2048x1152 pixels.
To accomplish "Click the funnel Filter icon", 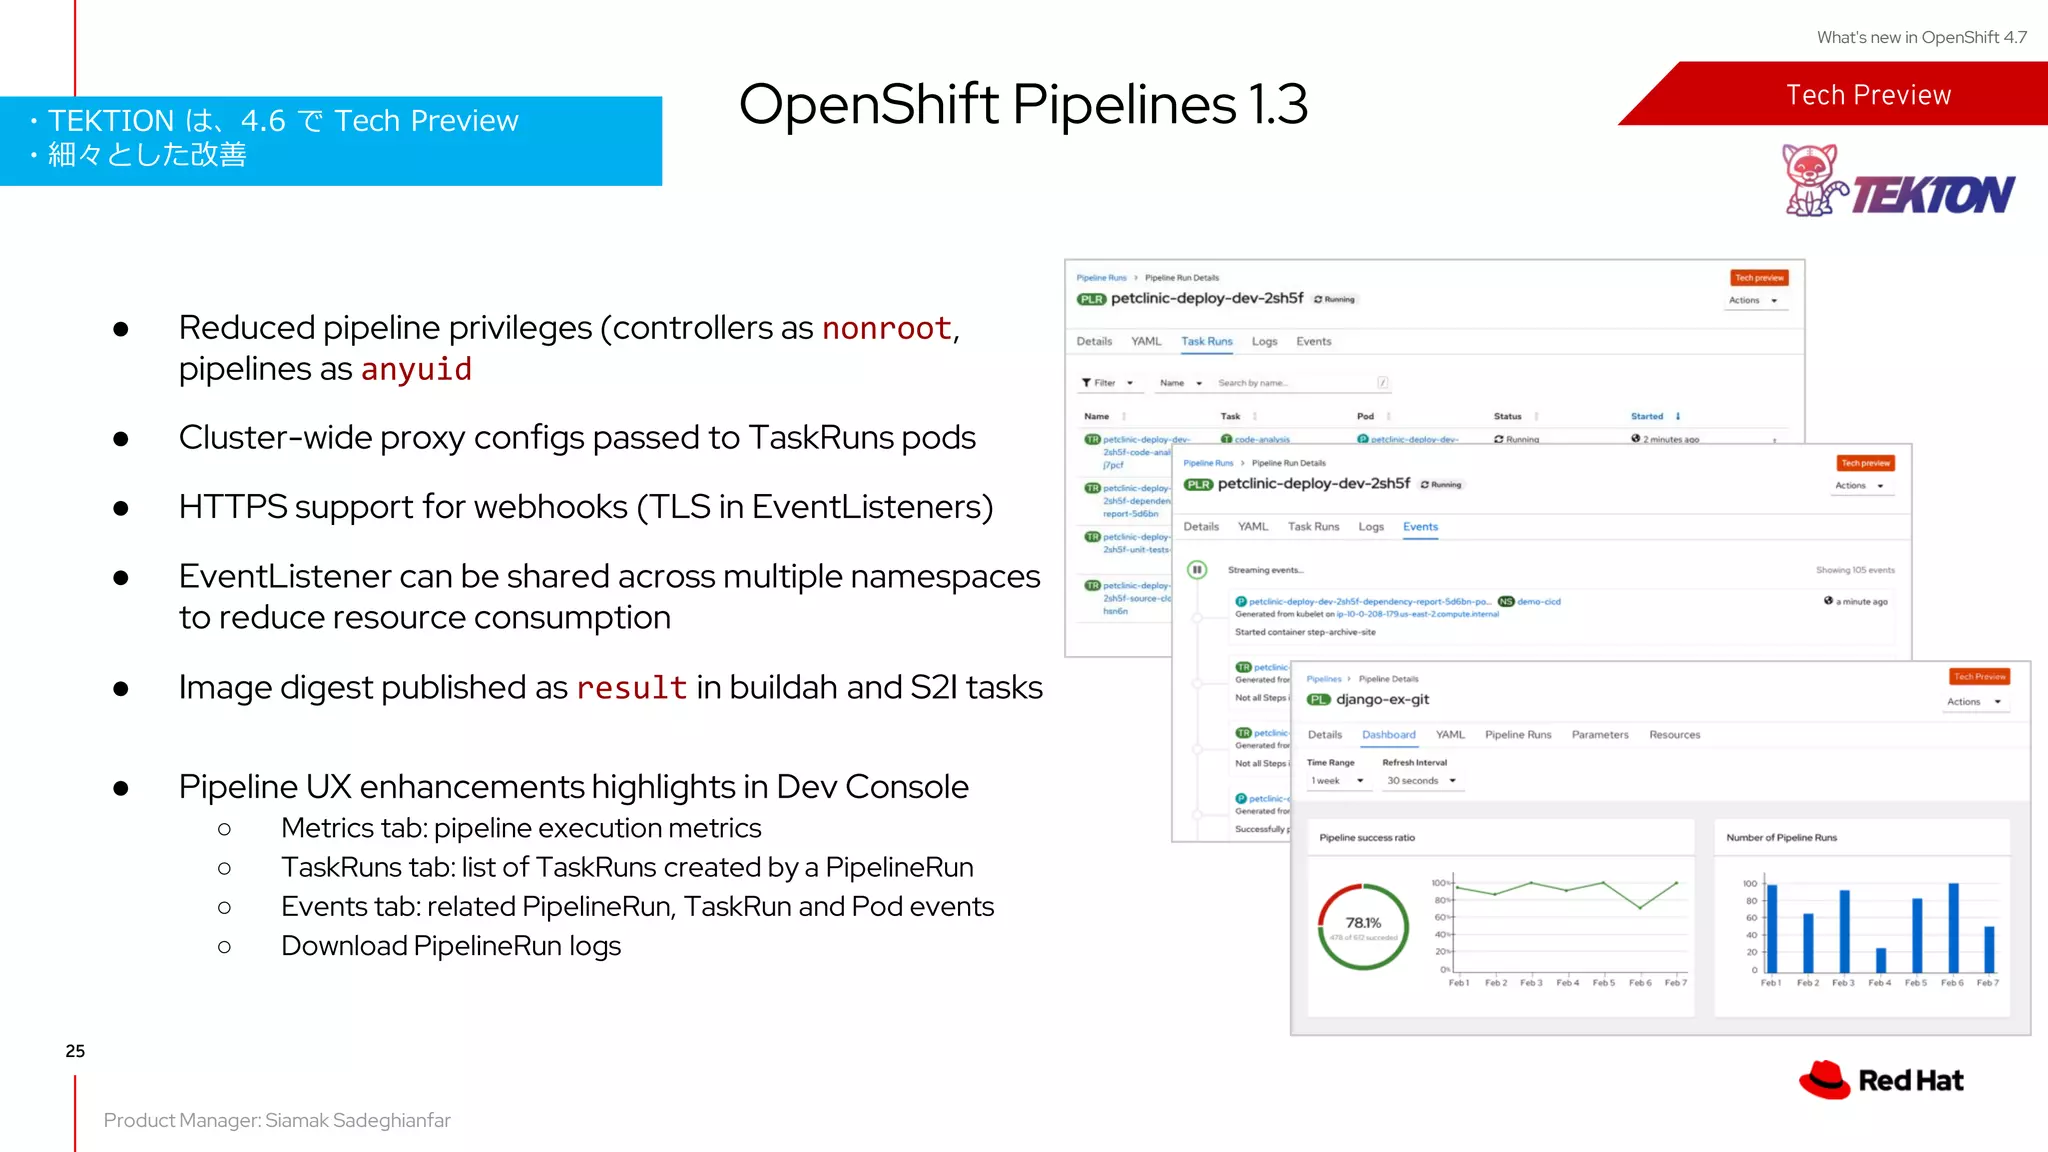I will [1086, 383].
